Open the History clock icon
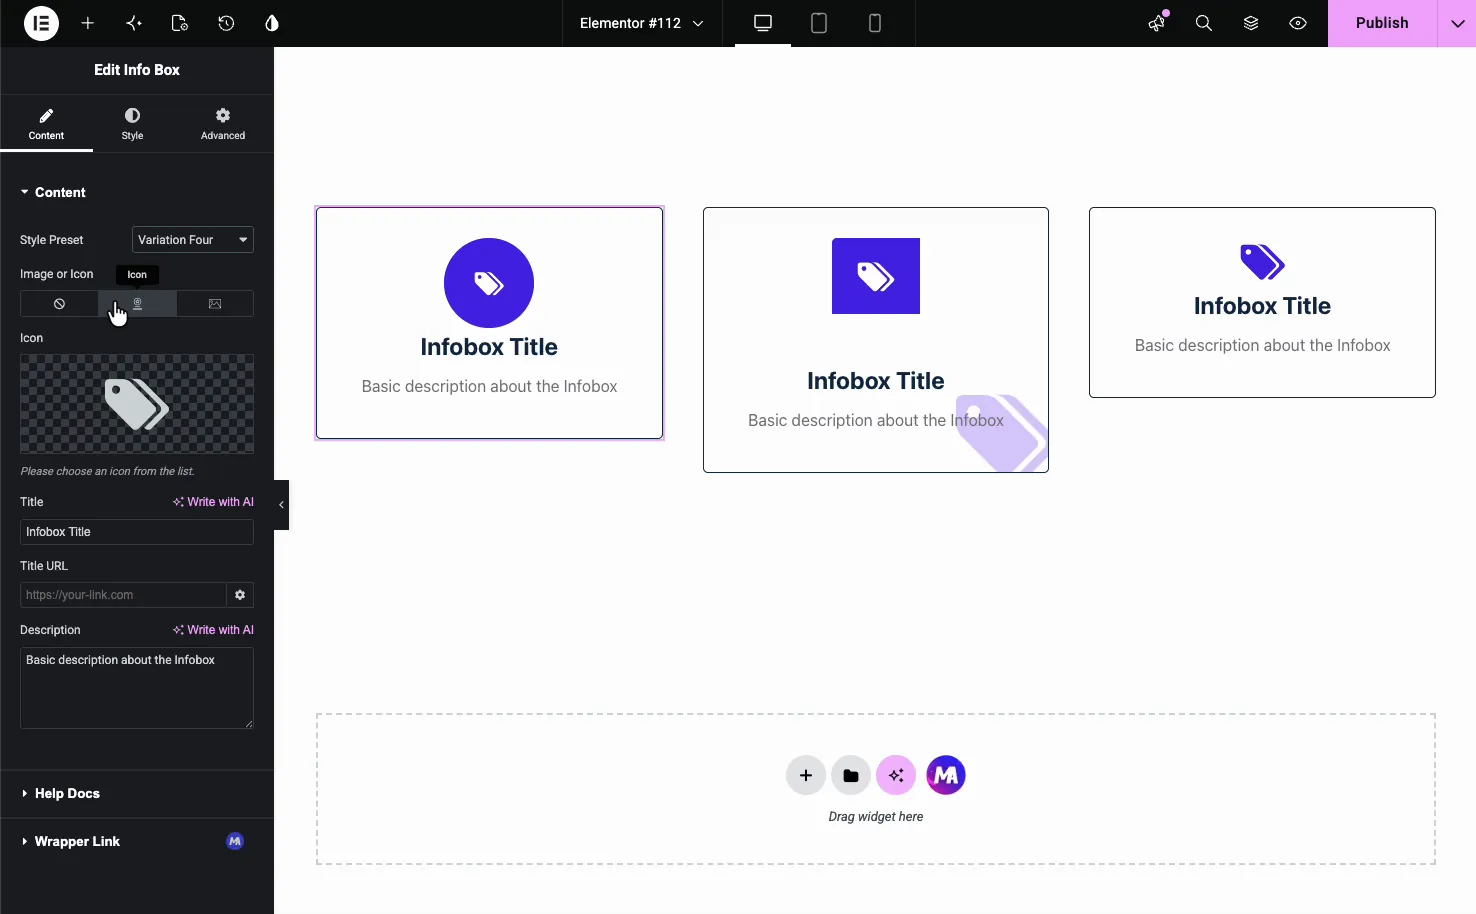Viewport: 1476px width, 914px height. click(x=226, y=23)
